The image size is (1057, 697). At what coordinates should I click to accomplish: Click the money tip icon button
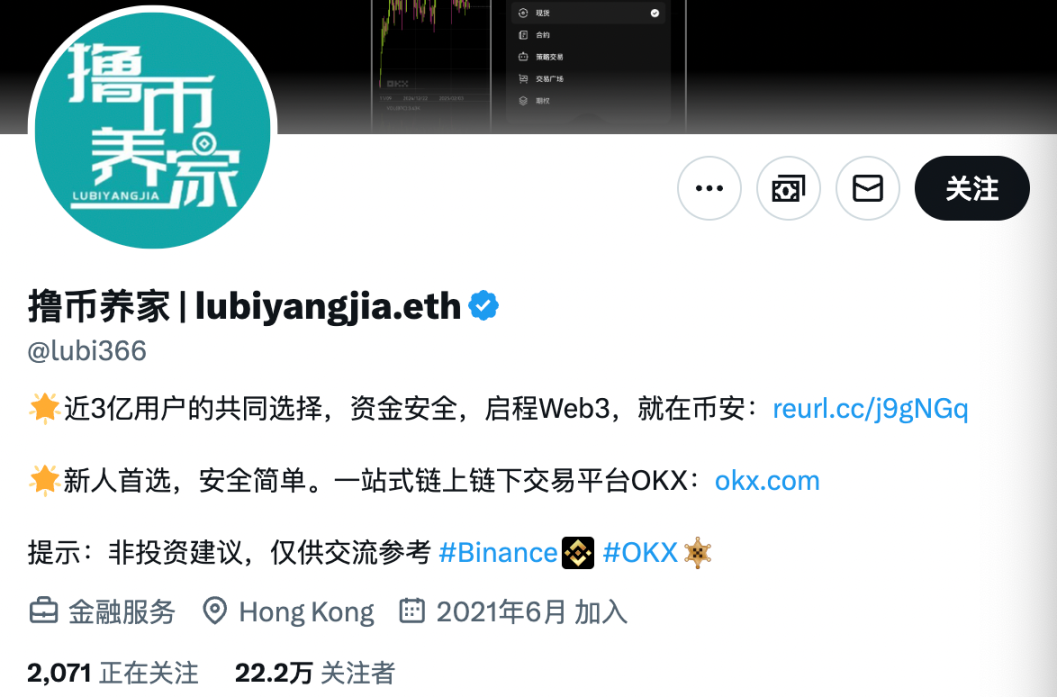(788, 188)
